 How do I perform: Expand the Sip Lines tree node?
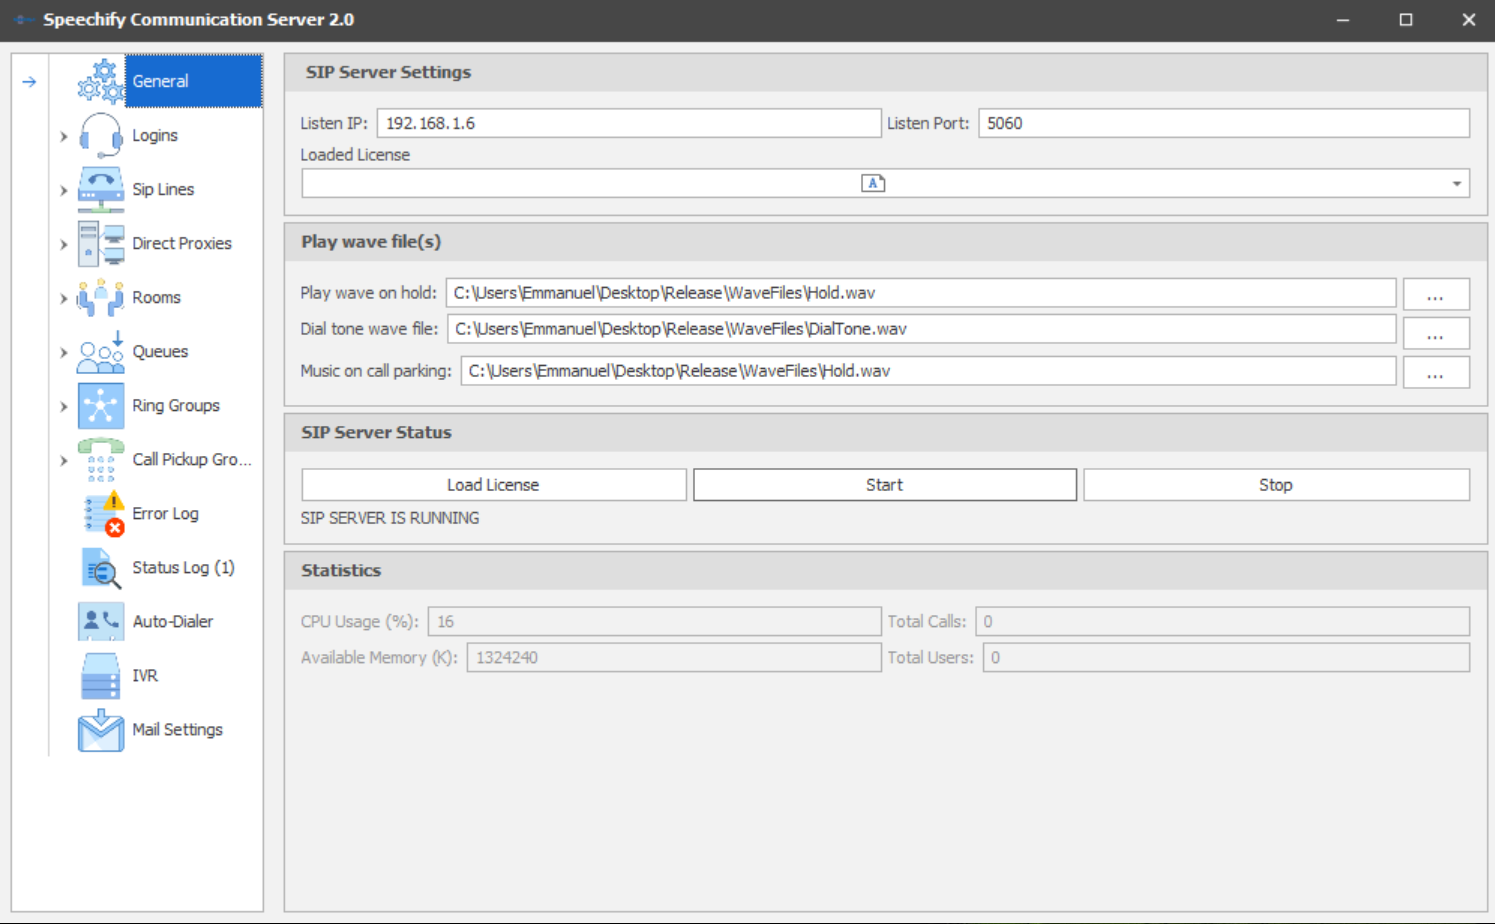[x=64, y=190]
